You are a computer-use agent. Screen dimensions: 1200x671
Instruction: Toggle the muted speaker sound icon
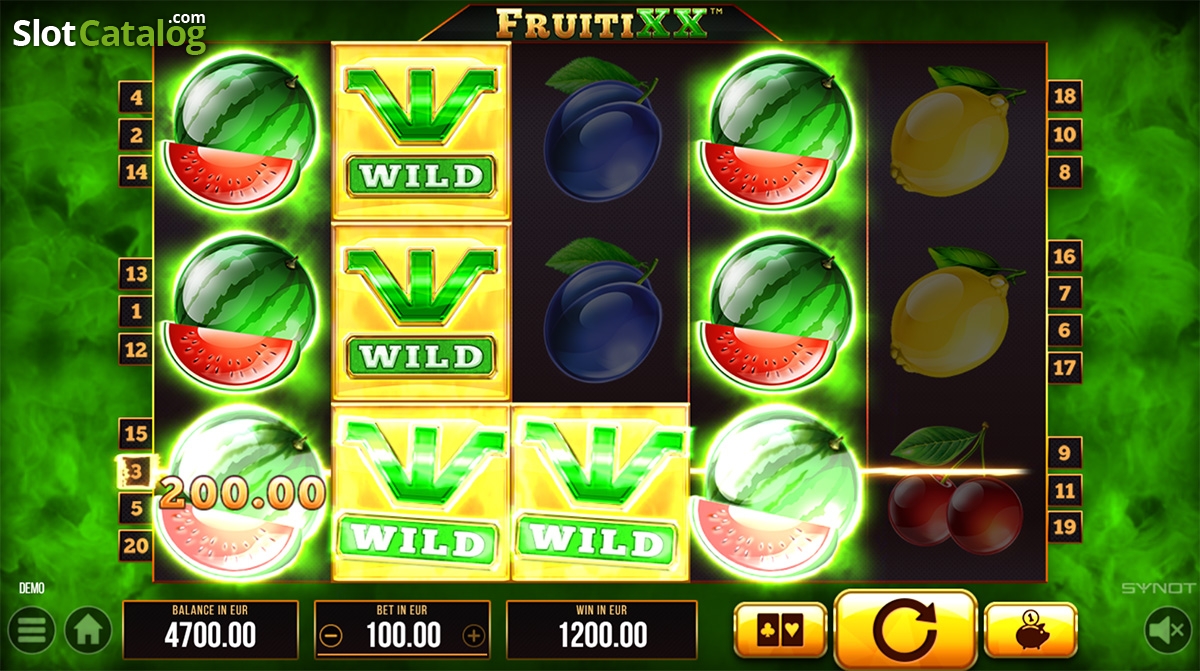point(1167,630)
